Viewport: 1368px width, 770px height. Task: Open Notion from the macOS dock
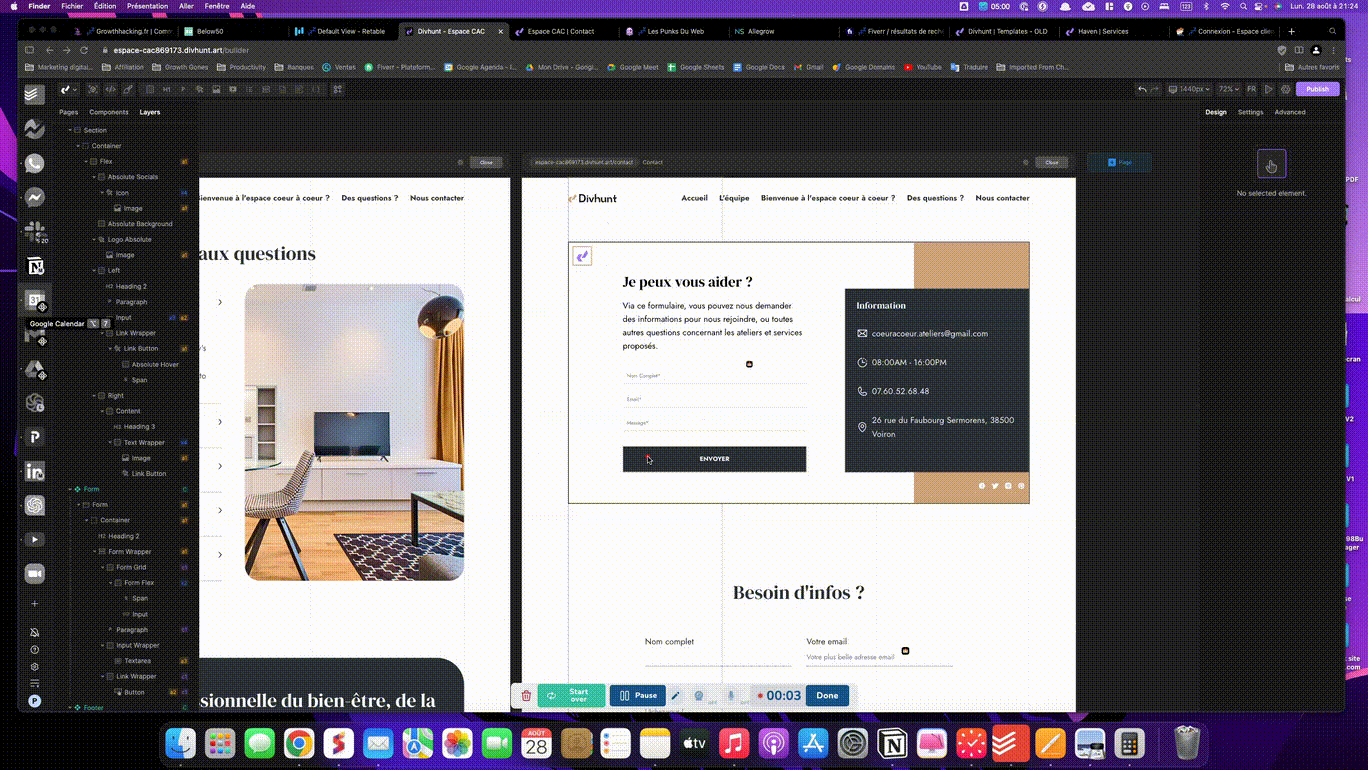pyautogui.click(x=892, y=744)
